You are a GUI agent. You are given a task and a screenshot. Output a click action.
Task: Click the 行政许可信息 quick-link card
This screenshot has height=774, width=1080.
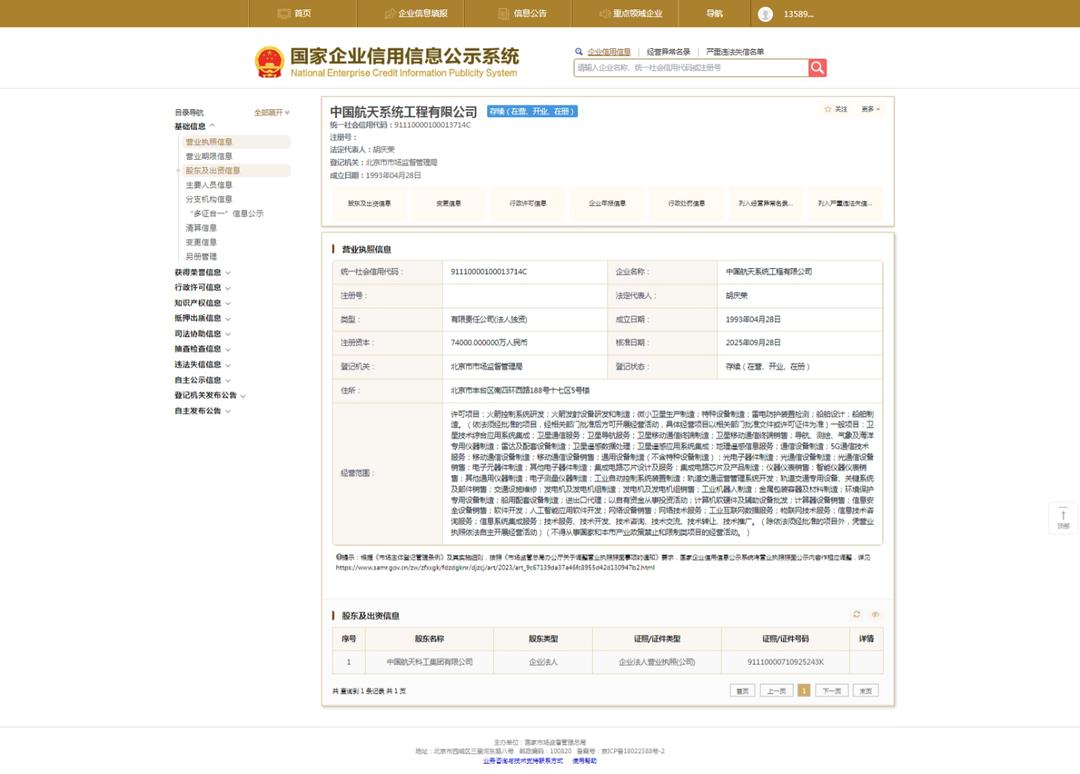tap(528, 203)
